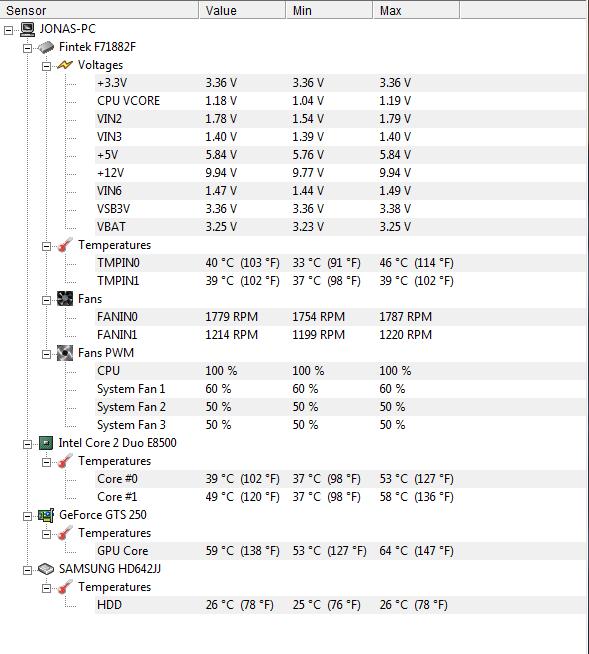Click the Sensor column header
589x654 pixels.
point(99,10)
